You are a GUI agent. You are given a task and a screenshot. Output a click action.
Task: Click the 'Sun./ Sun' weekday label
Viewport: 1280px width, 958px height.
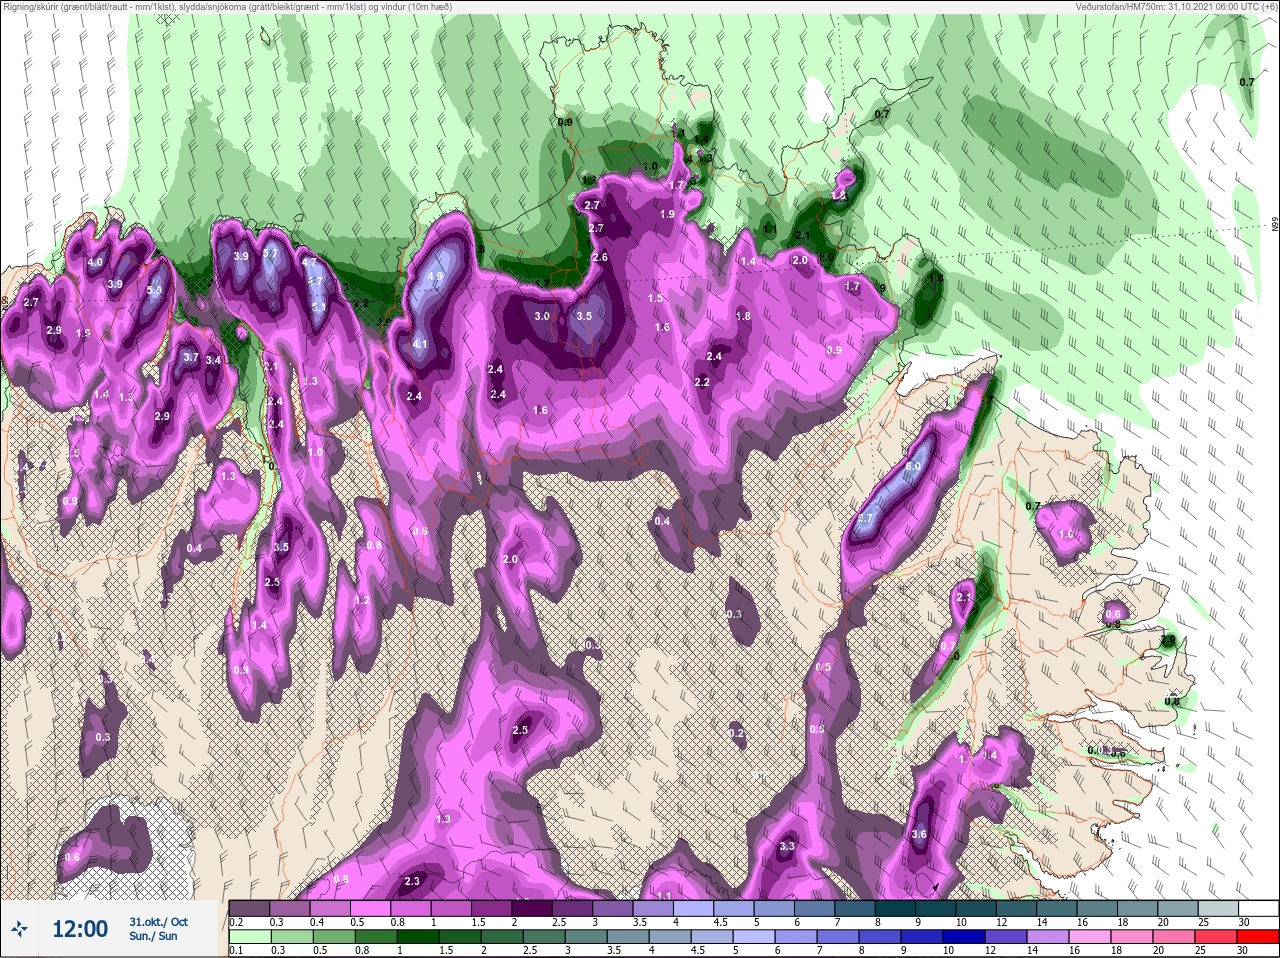153,936
